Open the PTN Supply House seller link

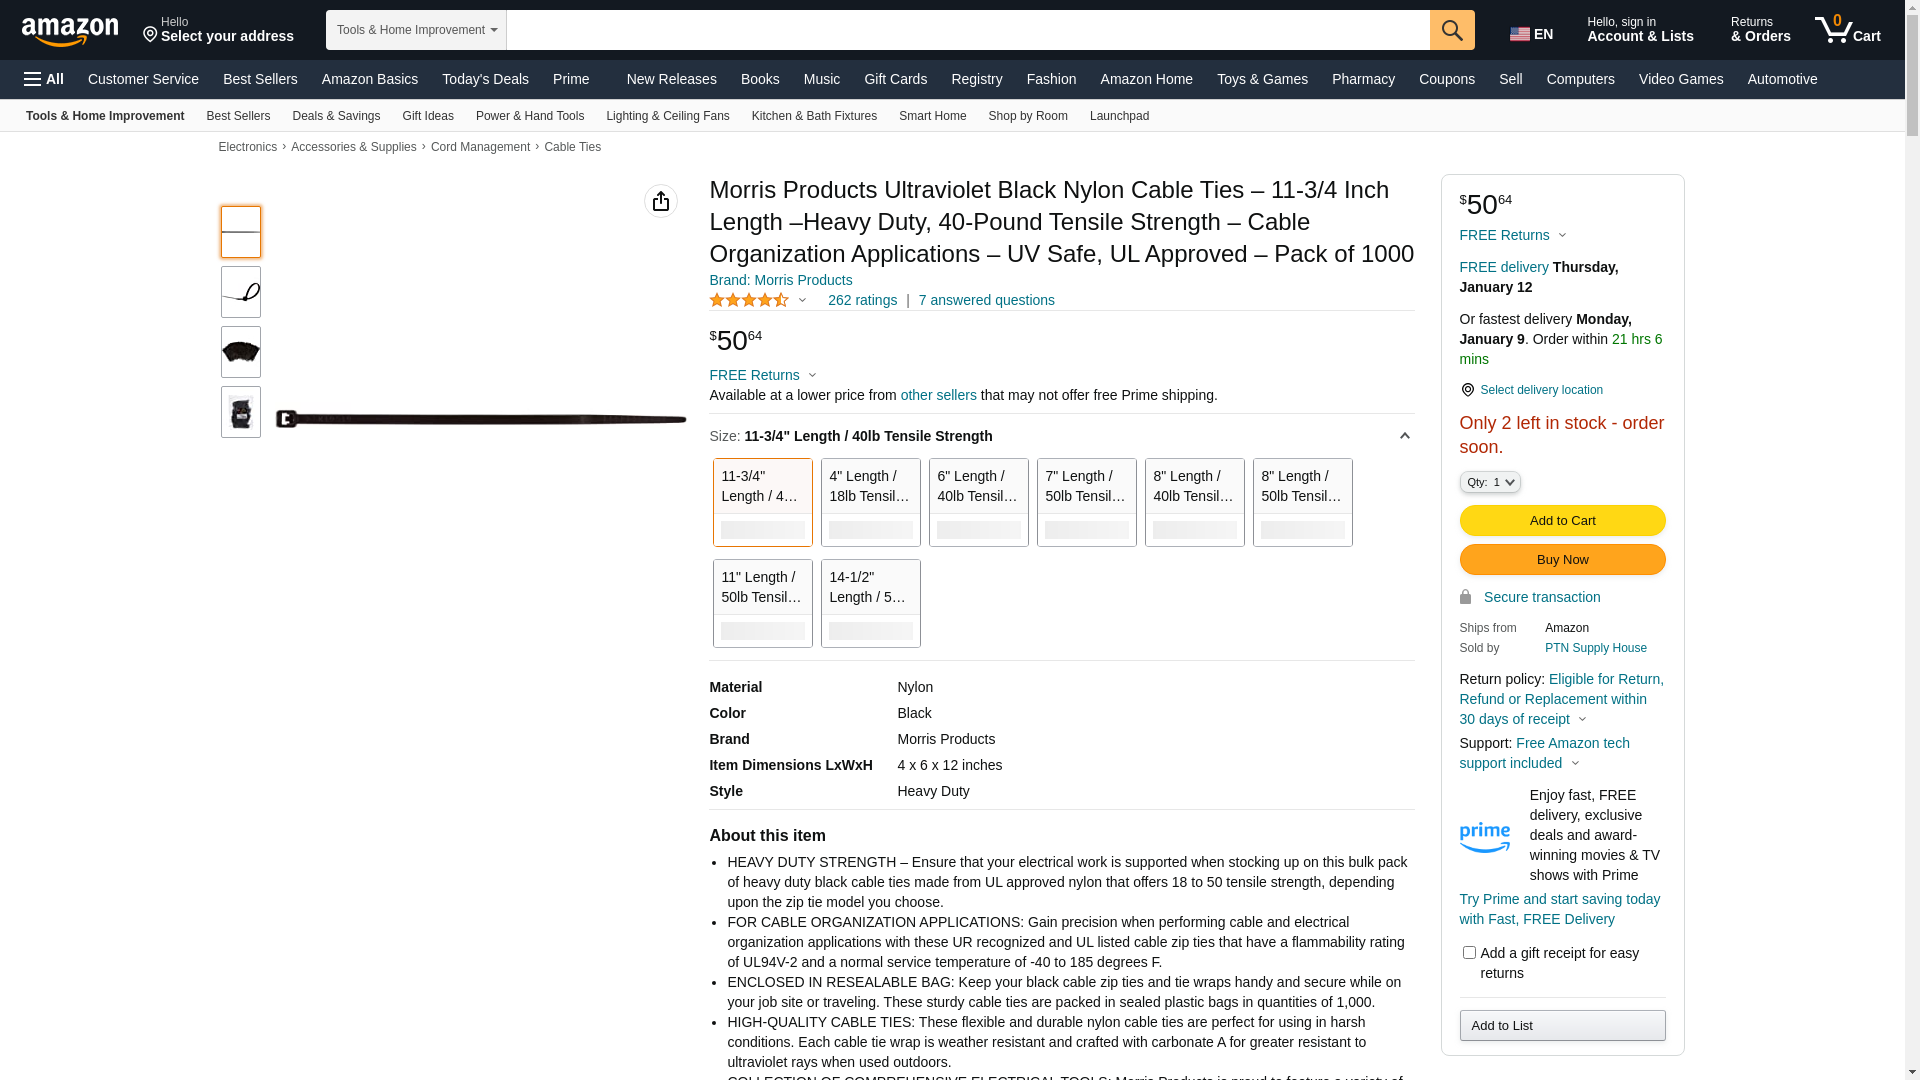click(x=1595, y=648)
